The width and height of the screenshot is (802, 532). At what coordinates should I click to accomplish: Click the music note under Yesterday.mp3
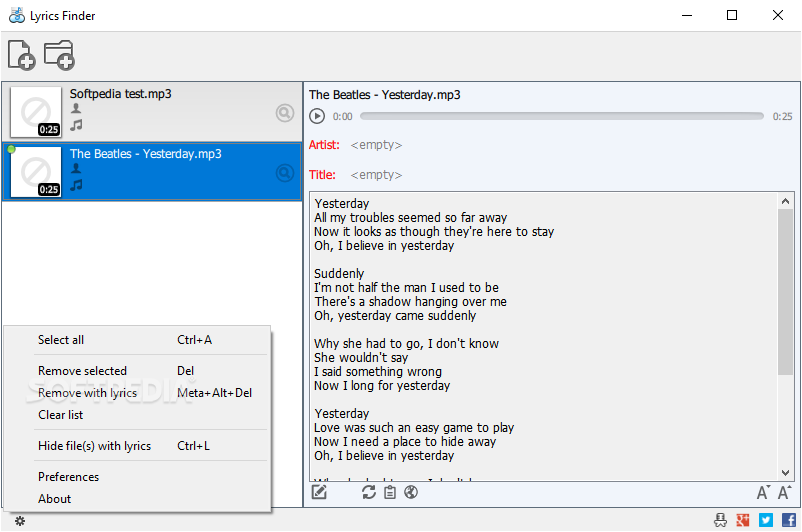(76, 185)
